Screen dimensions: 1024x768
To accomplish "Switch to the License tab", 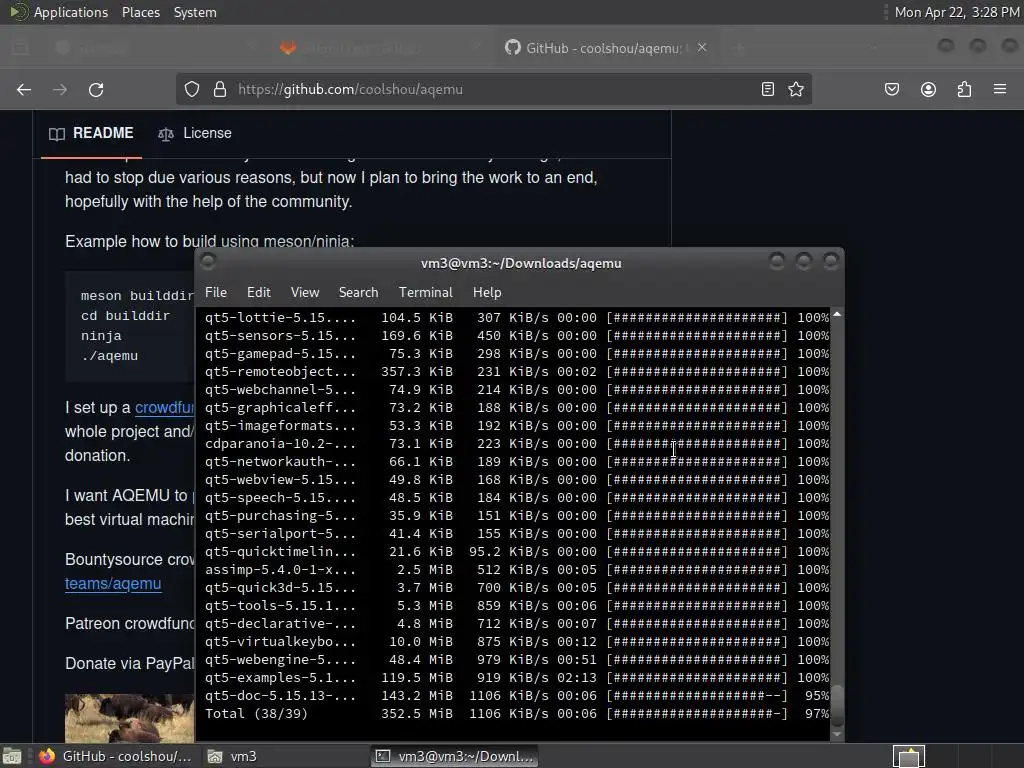I will [x=195, y=133].
